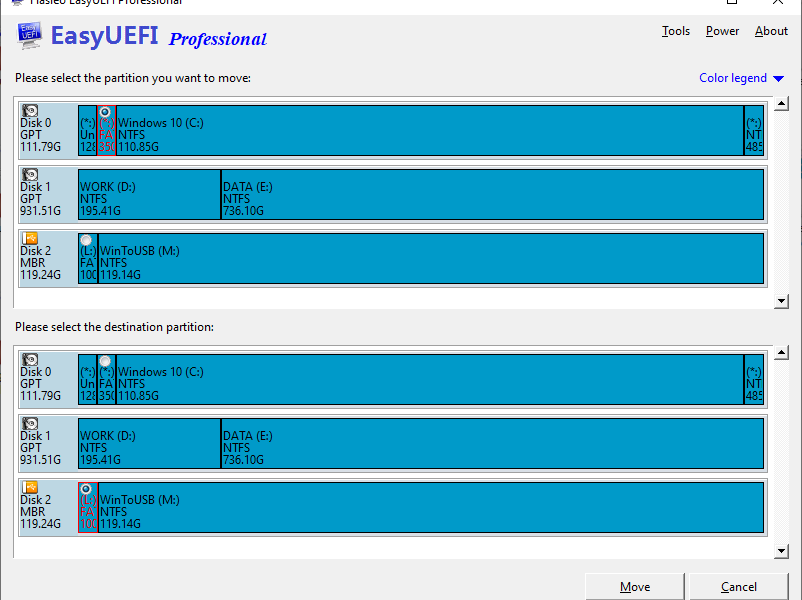
Task: Click Disk 0 hard drive icon in destination list
Action: 30,360
